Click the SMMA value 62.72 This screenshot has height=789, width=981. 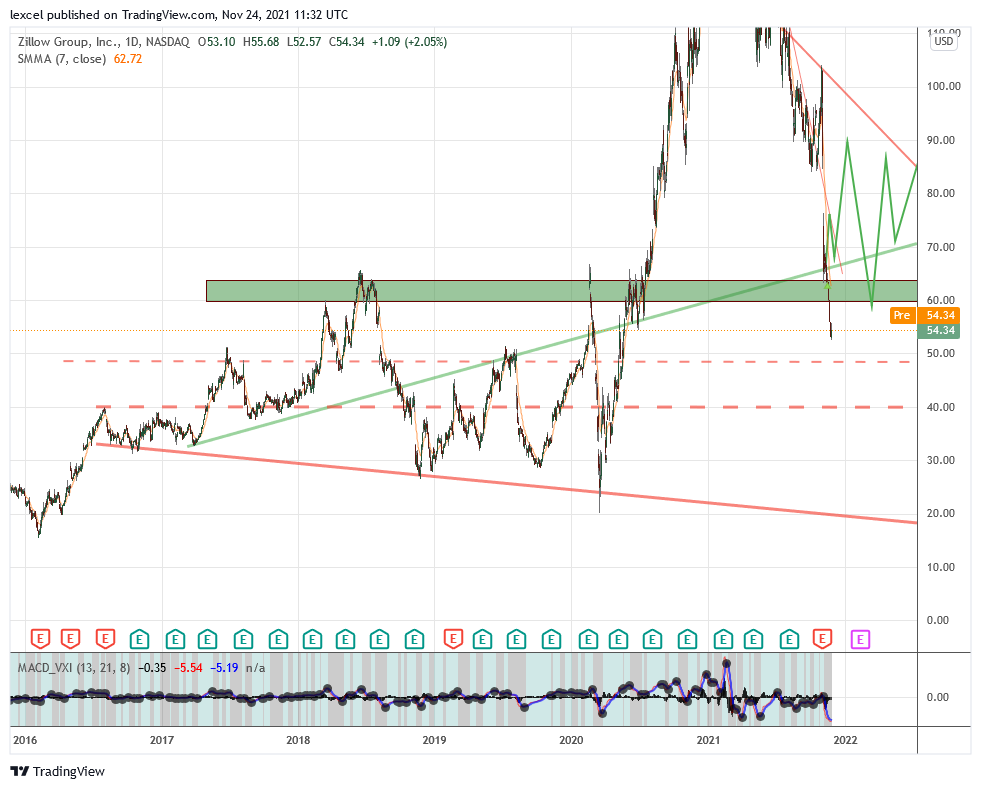(128, 59)
